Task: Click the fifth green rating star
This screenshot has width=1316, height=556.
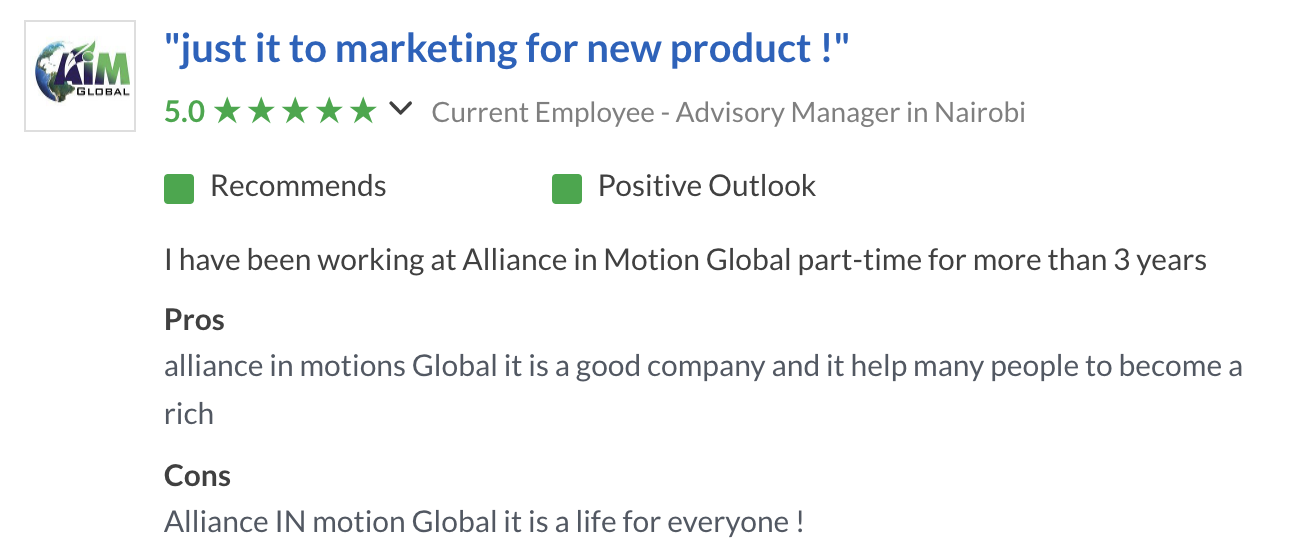Action: [x=364, y=110]
